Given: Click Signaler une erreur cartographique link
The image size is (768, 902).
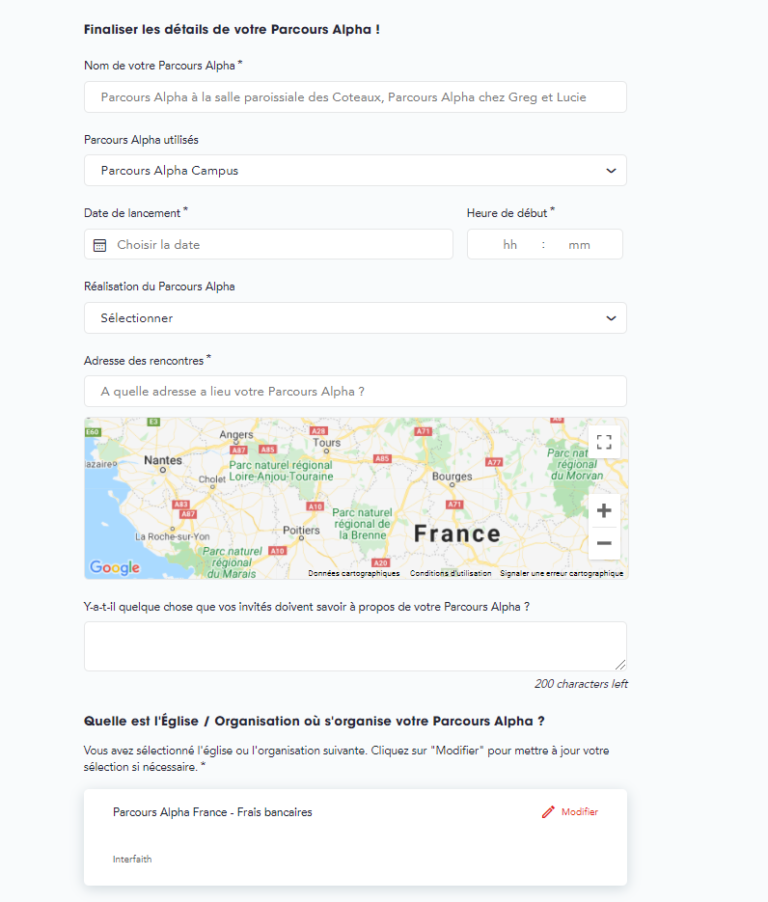Looking at the screenshot, I should click(561, 574).
